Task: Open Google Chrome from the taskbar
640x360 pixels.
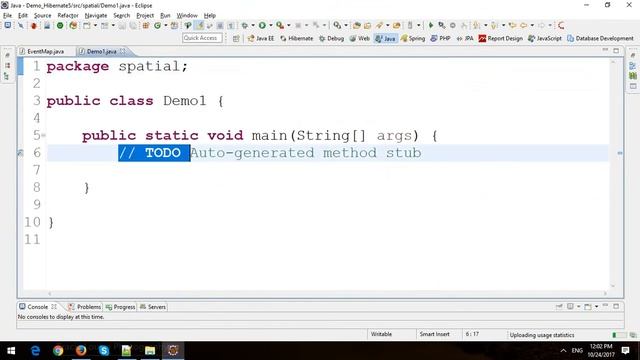Action: 58,351
